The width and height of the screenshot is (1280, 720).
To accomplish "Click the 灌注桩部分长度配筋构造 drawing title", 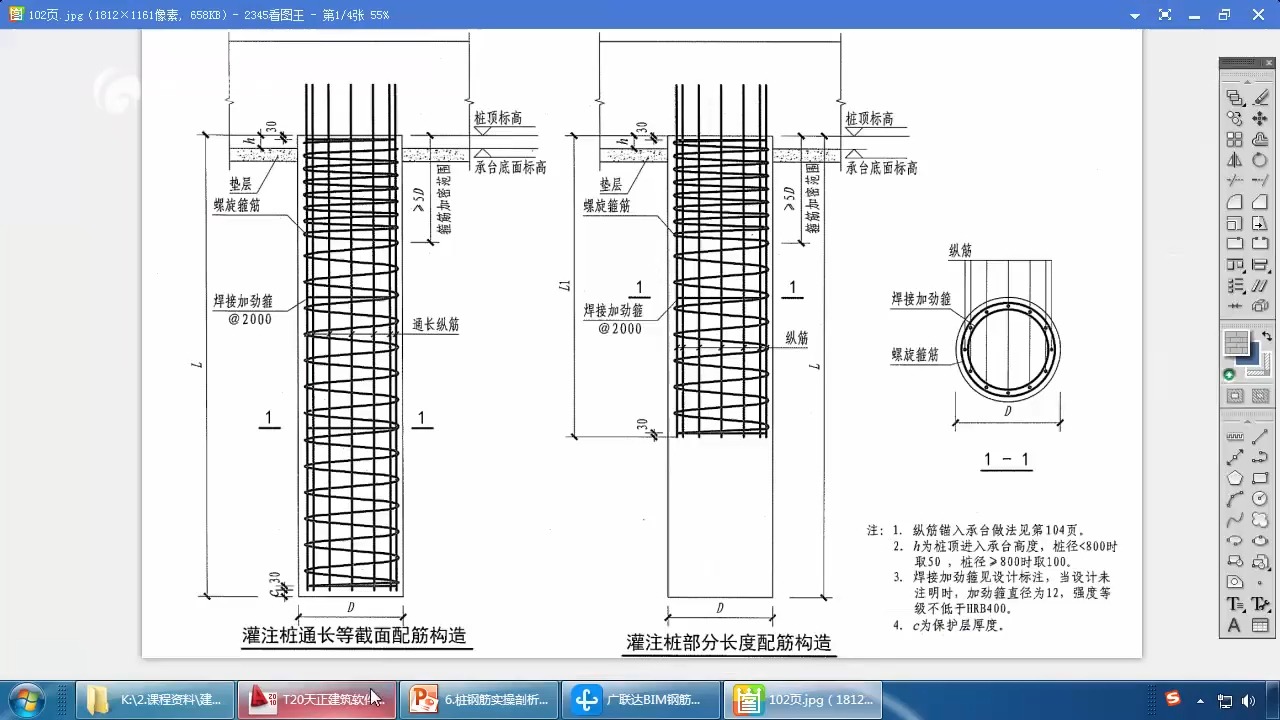I will pos(729,642).
